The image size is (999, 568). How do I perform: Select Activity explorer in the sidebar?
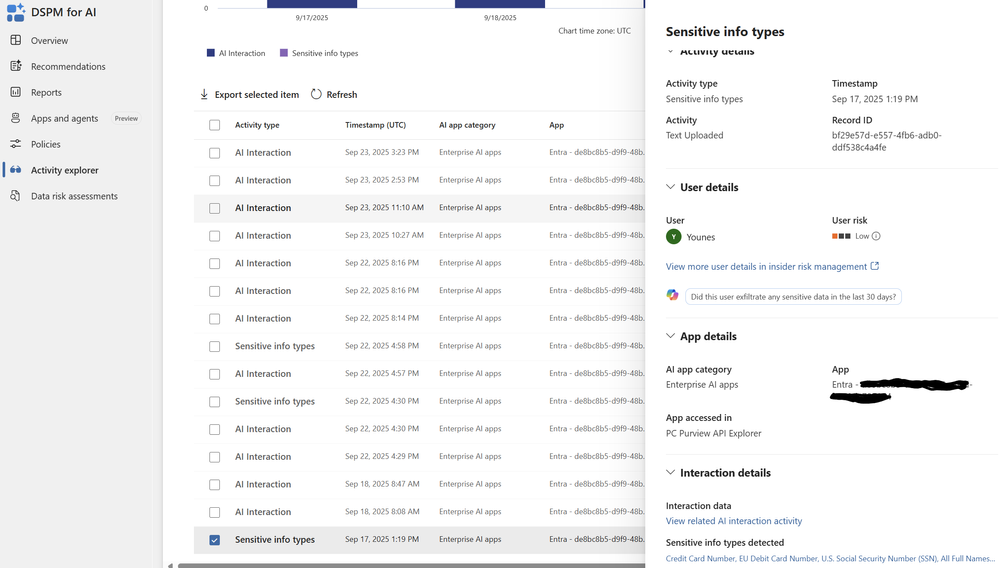click(64, 170)
